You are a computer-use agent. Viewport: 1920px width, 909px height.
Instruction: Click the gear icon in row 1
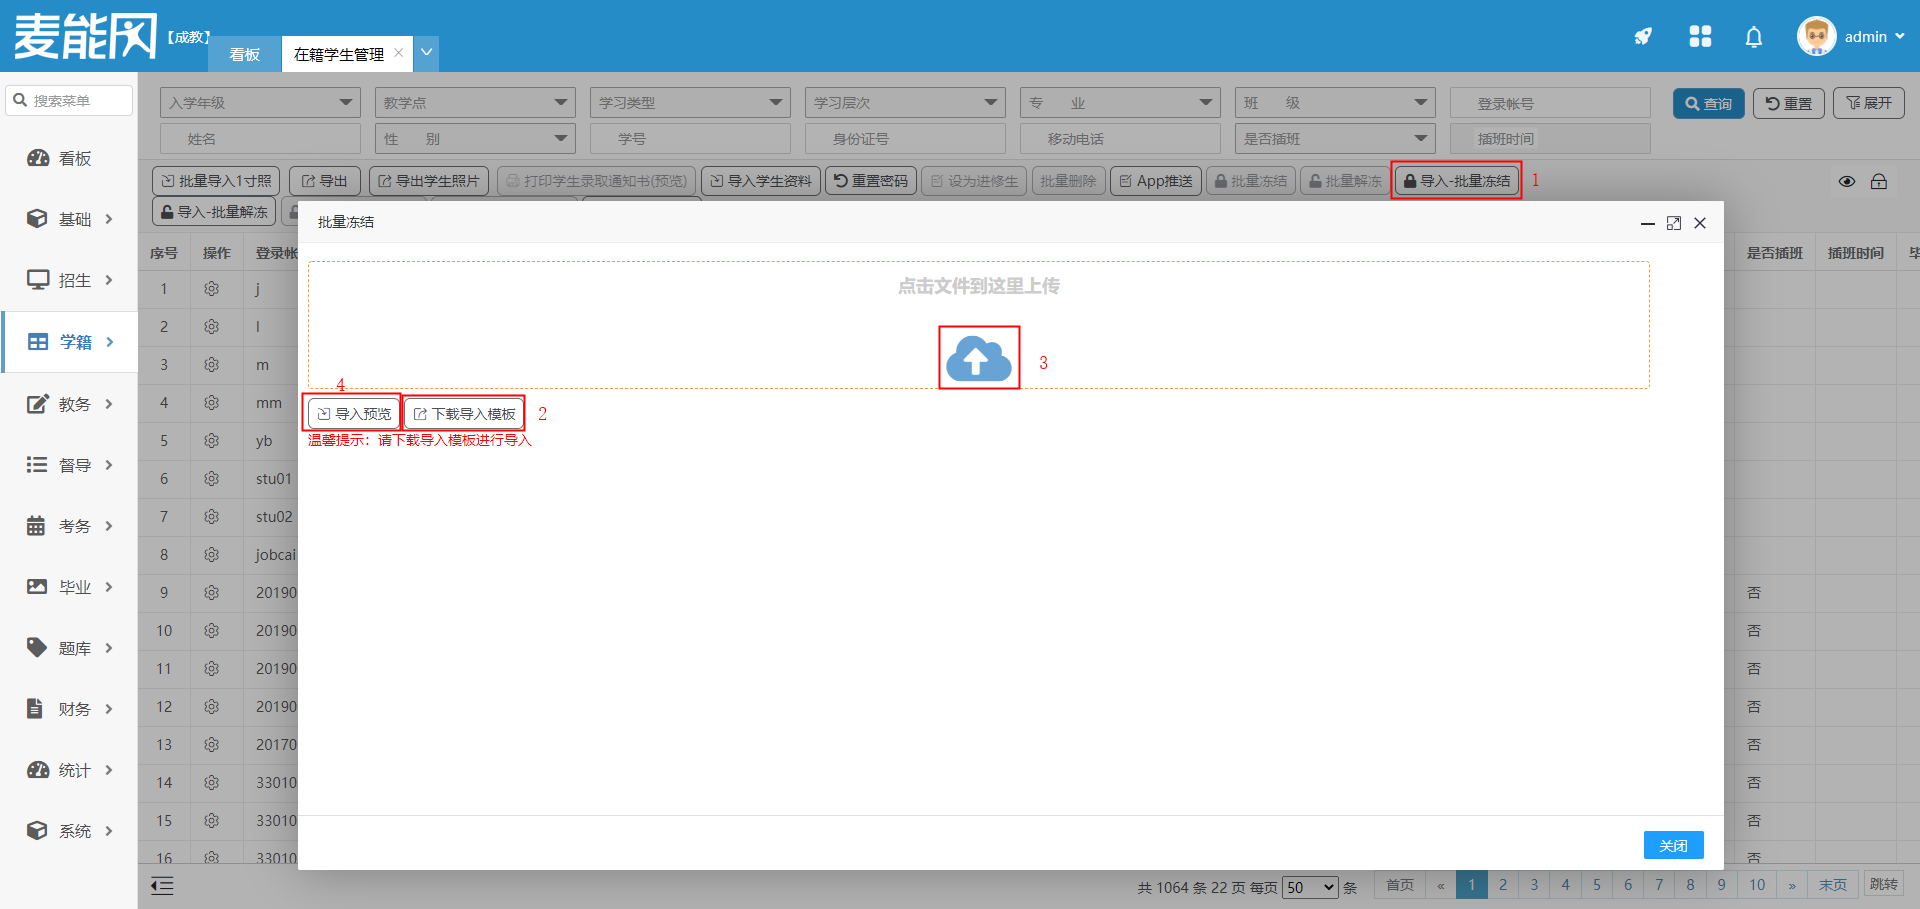point(211,289)
